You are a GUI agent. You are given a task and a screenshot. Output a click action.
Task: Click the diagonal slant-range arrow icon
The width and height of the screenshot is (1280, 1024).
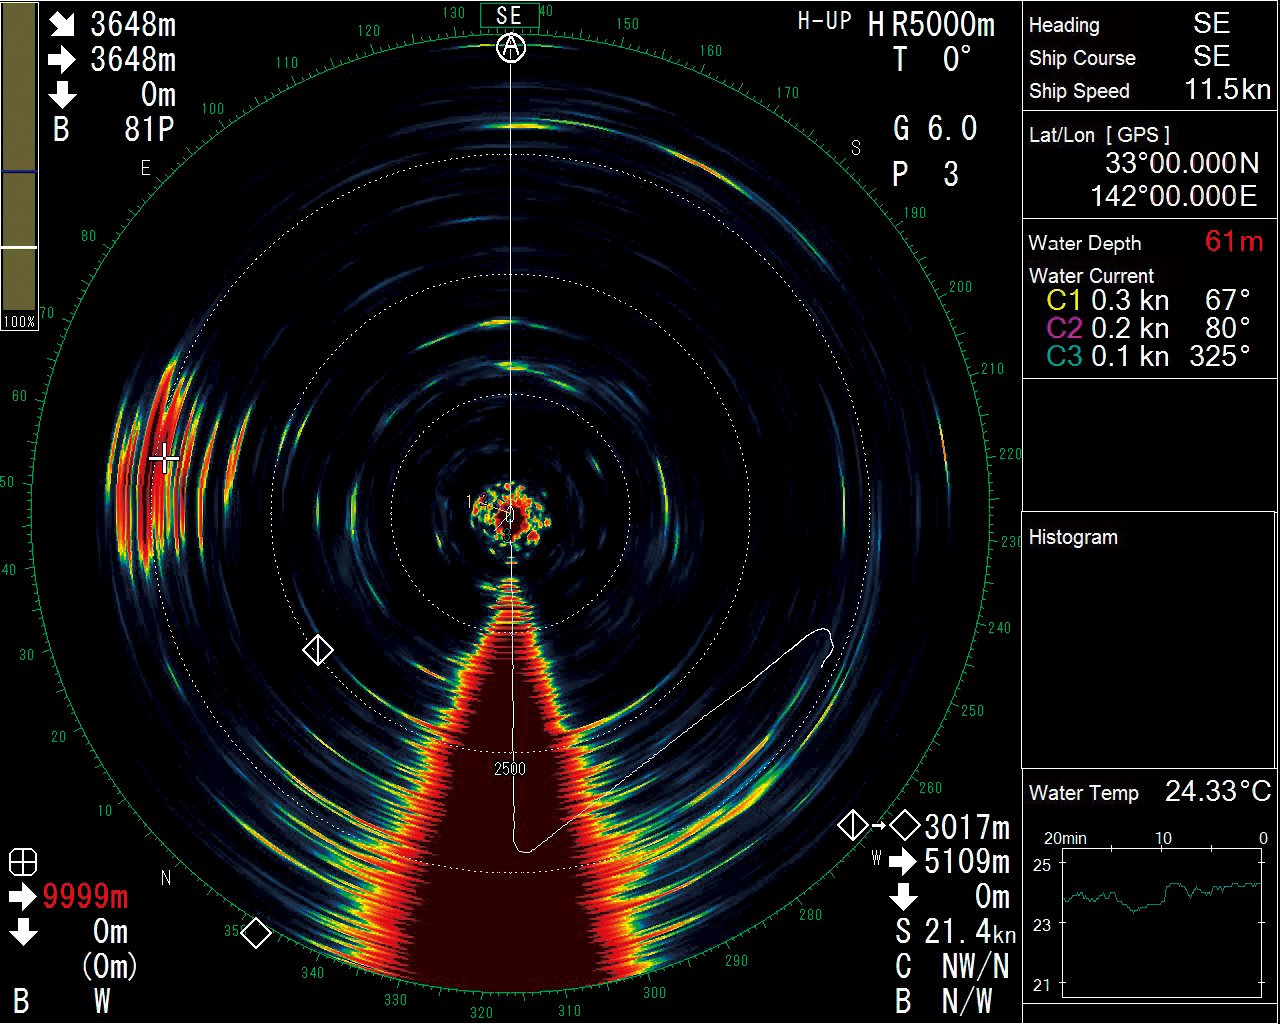[x=62, y=26]
